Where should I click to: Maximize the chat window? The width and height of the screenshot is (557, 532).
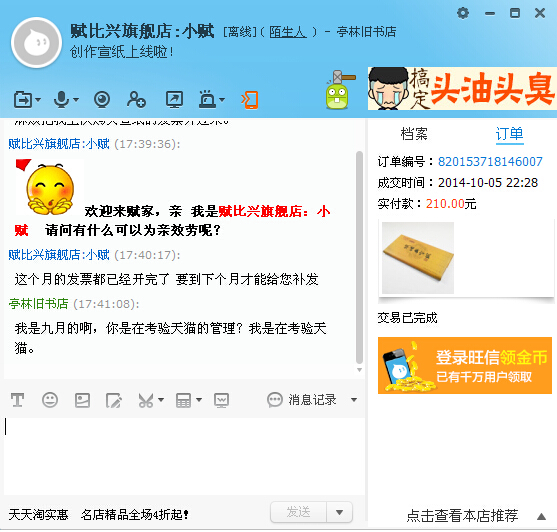[515, 13]
